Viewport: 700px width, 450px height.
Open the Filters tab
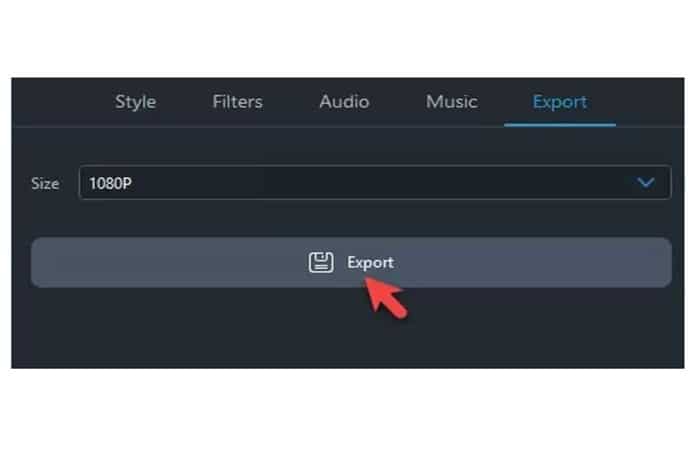pyautogui.click(x=238, y=102)
